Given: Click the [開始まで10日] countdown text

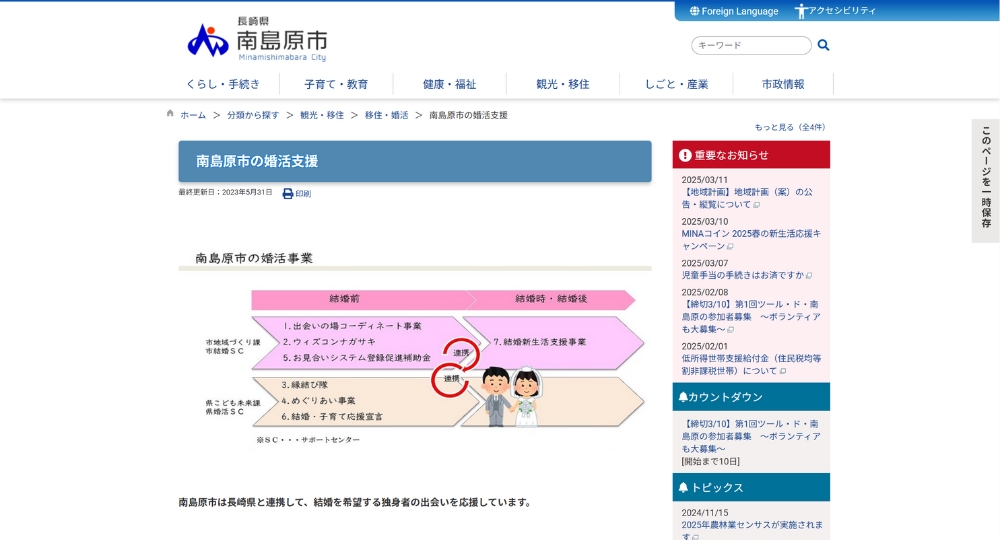Looking at the screenshot, I should (710, 462).
